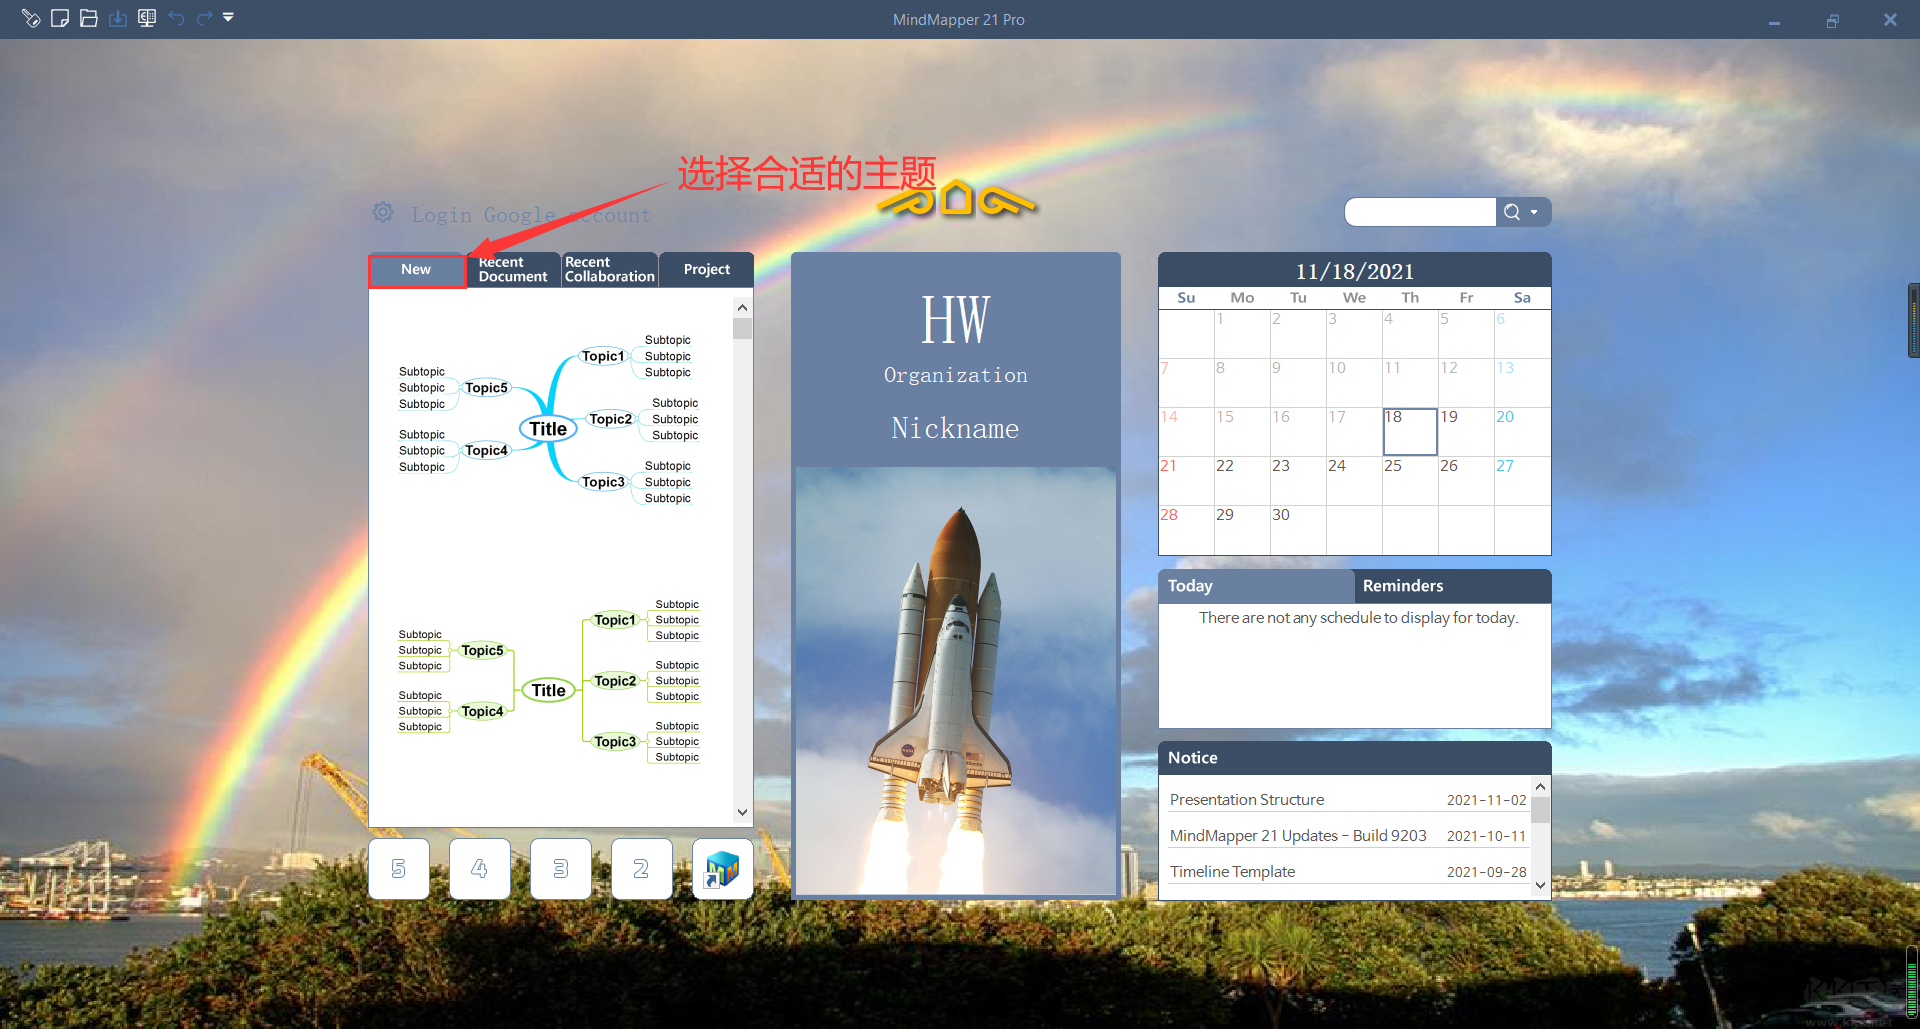Select November 22 in the calendar

[1242, 481]
